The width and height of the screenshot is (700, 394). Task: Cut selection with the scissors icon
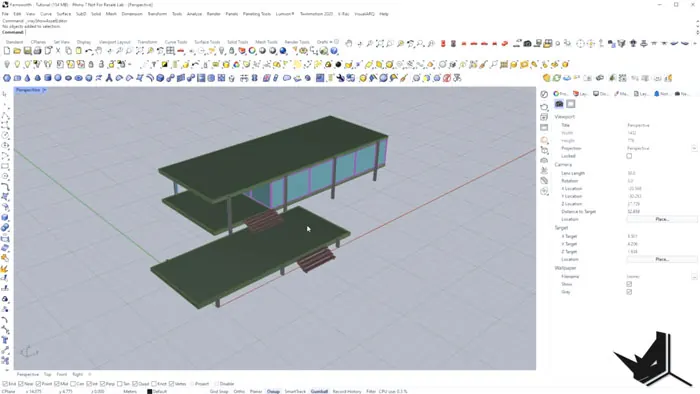(58, 51)
